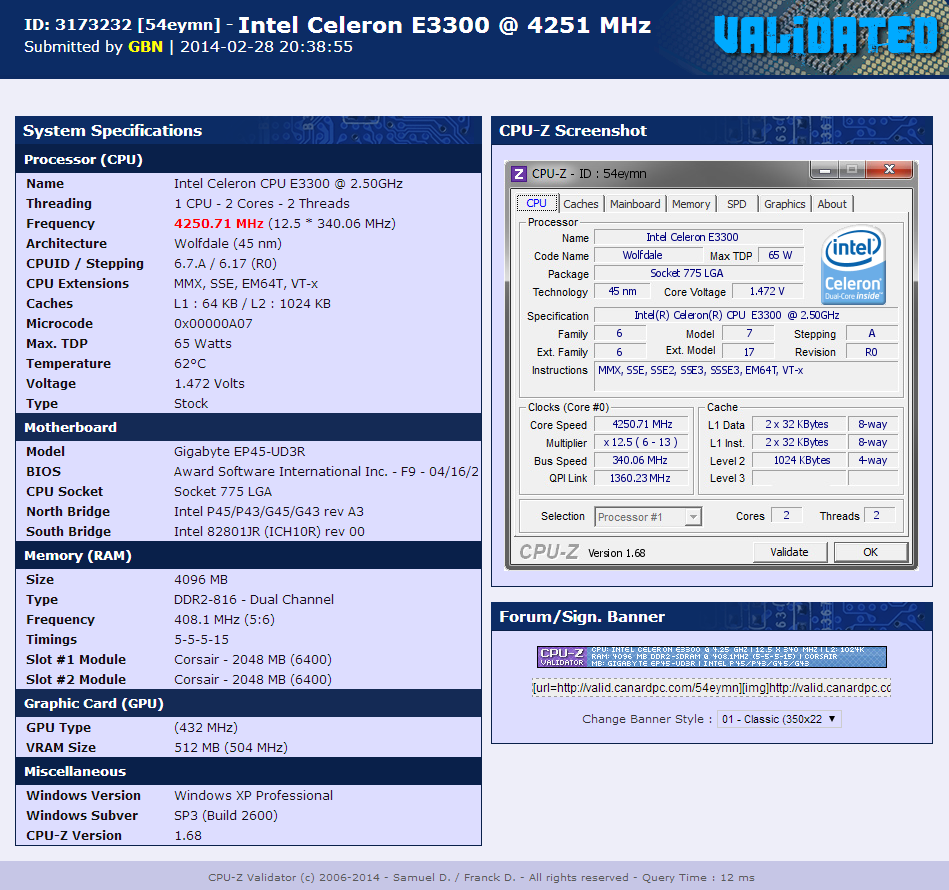Switch to the Mainboard tab
This screenshot has height=890, width=949.
coord(635,204)
